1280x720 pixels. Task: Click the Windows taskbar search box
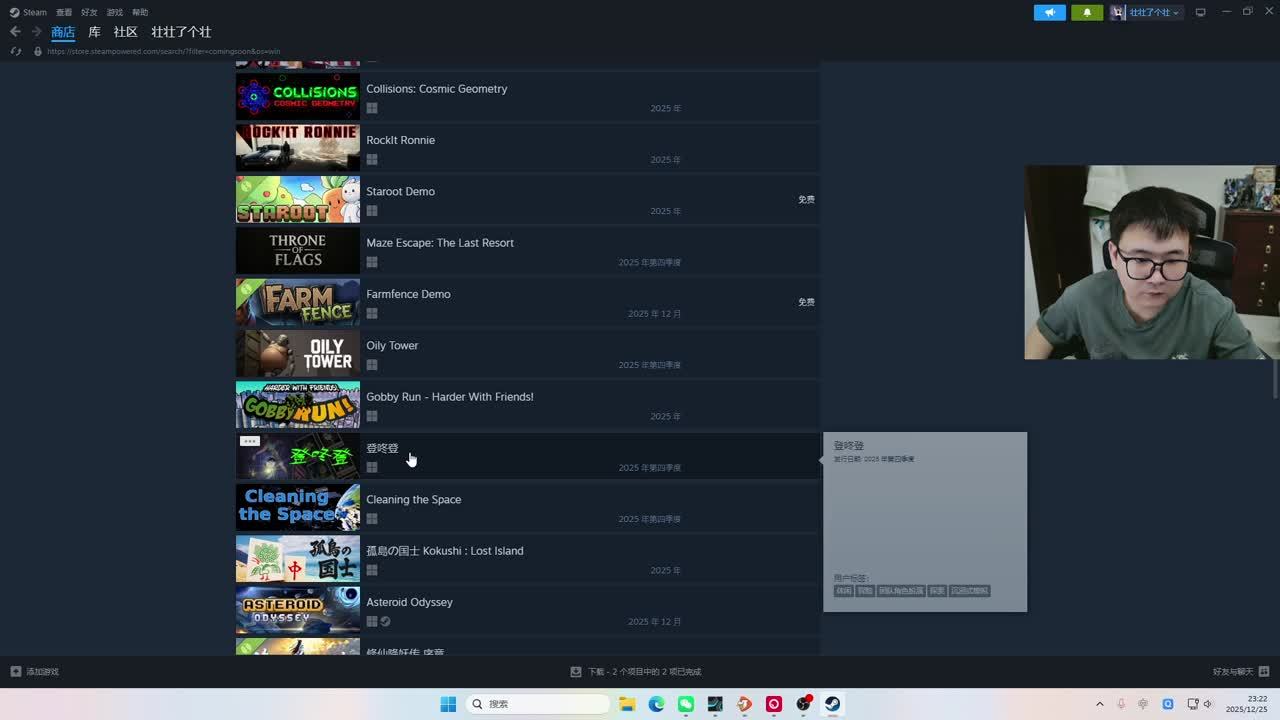coord(540,704)
